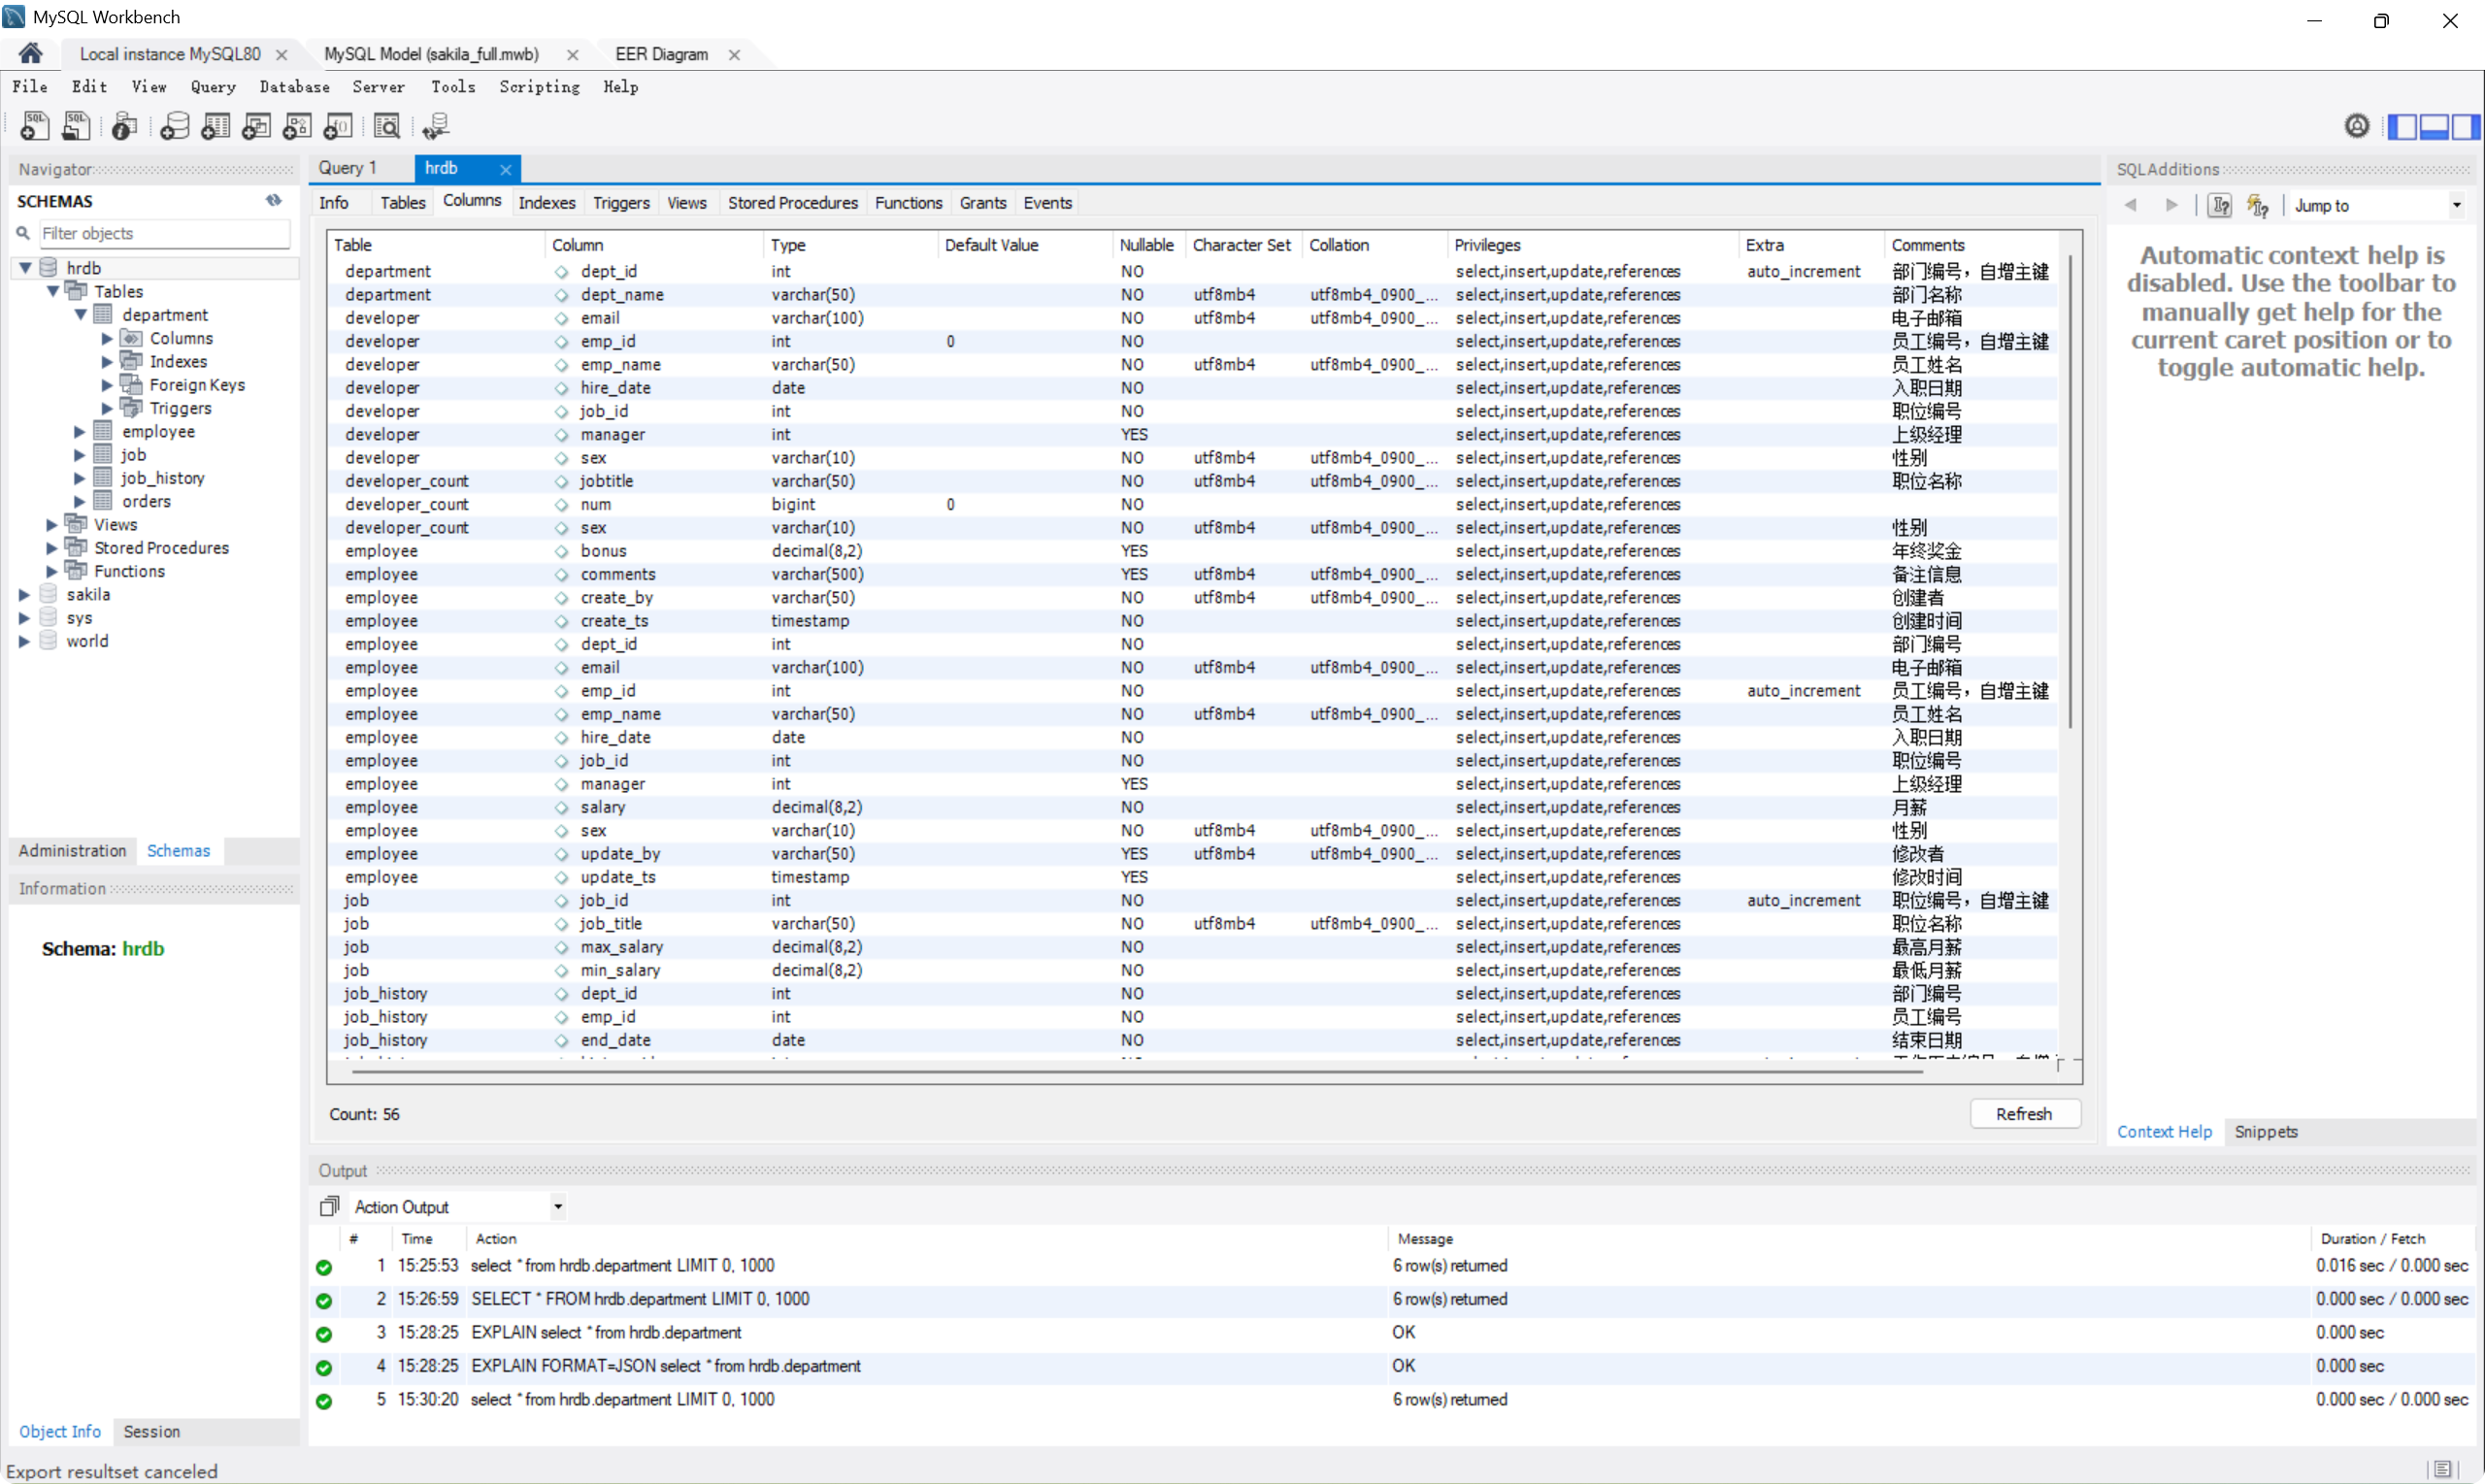Screen dimensions: 2485x1484
Task: Toggle the right SQL Additions panel
Action: pos(2465,127)
